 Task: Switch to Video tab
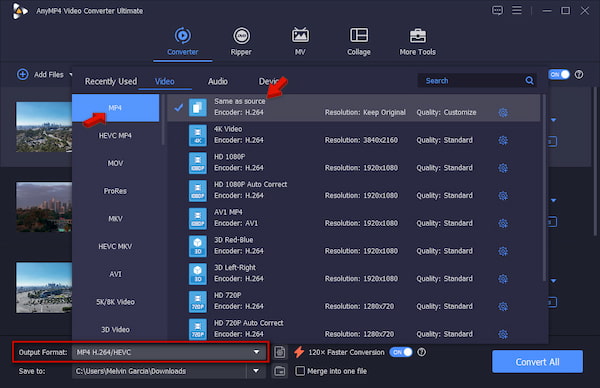point(165,81)
